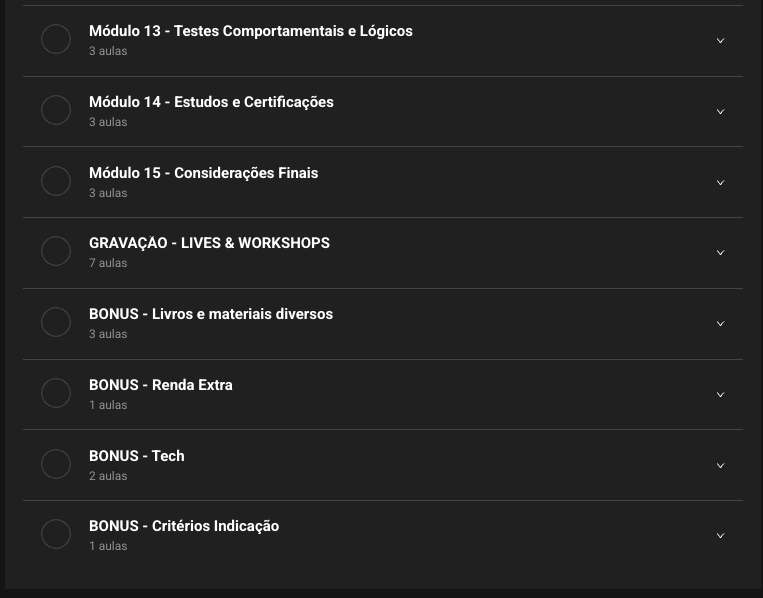The height and width of the screenshot is (598, 763).
Task: Toggle the BONUS - Tech completion circle
Action: click(x=56, y=464)
